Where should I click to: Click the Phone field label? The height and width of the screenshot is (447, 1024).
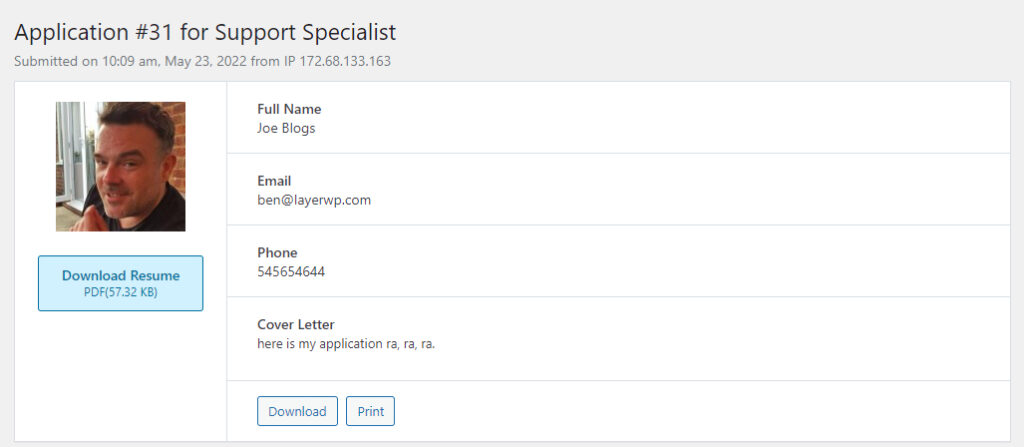click(x=278, y=253)
